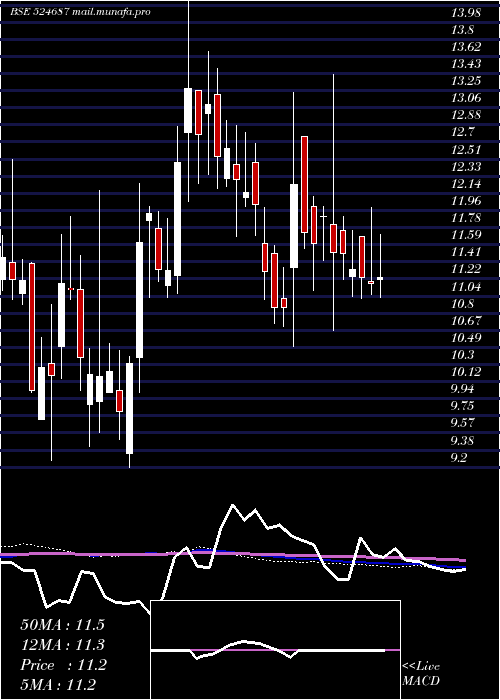Viewport: 500px width, 700px height.
Task: Select the 9.94 price level
Action: point(462,388)
